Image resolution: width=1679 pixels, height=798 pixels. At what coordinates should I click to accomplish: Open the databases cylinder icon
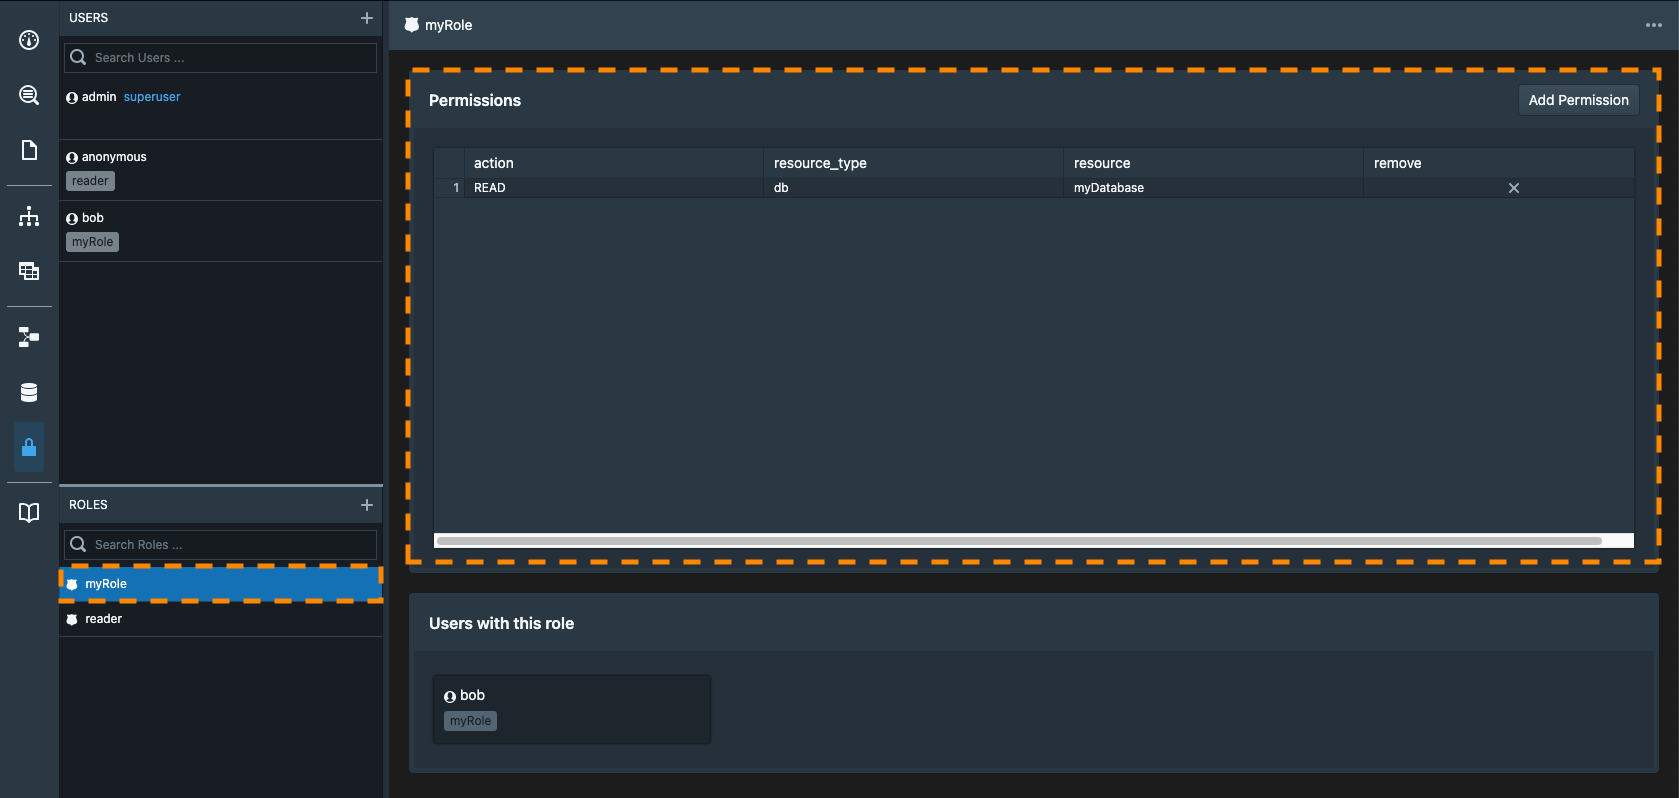coord(29,392)
